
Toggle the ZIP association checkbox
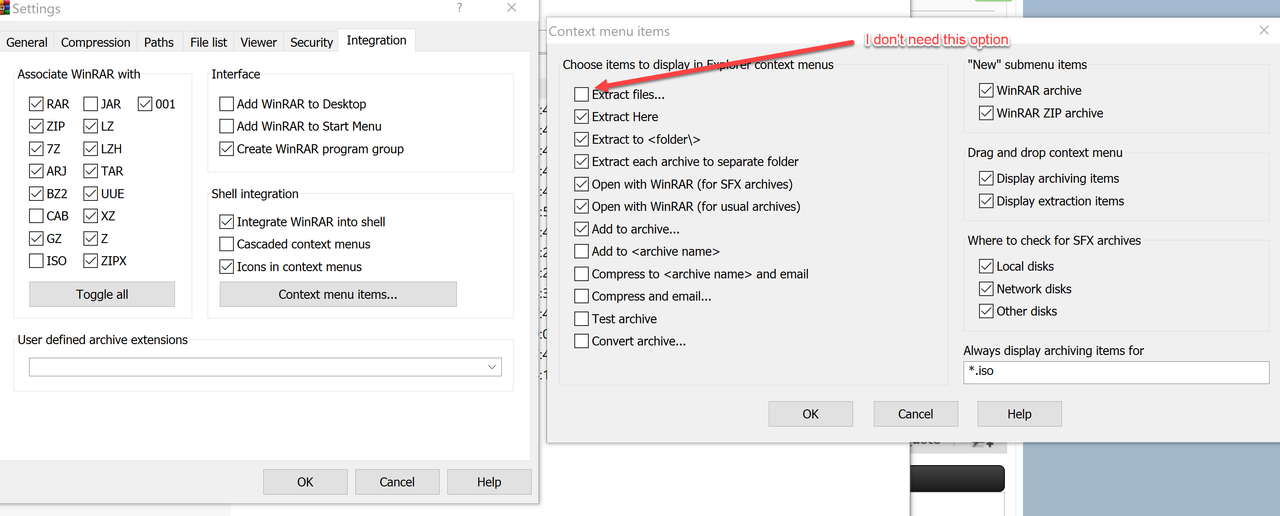point(36,126)
